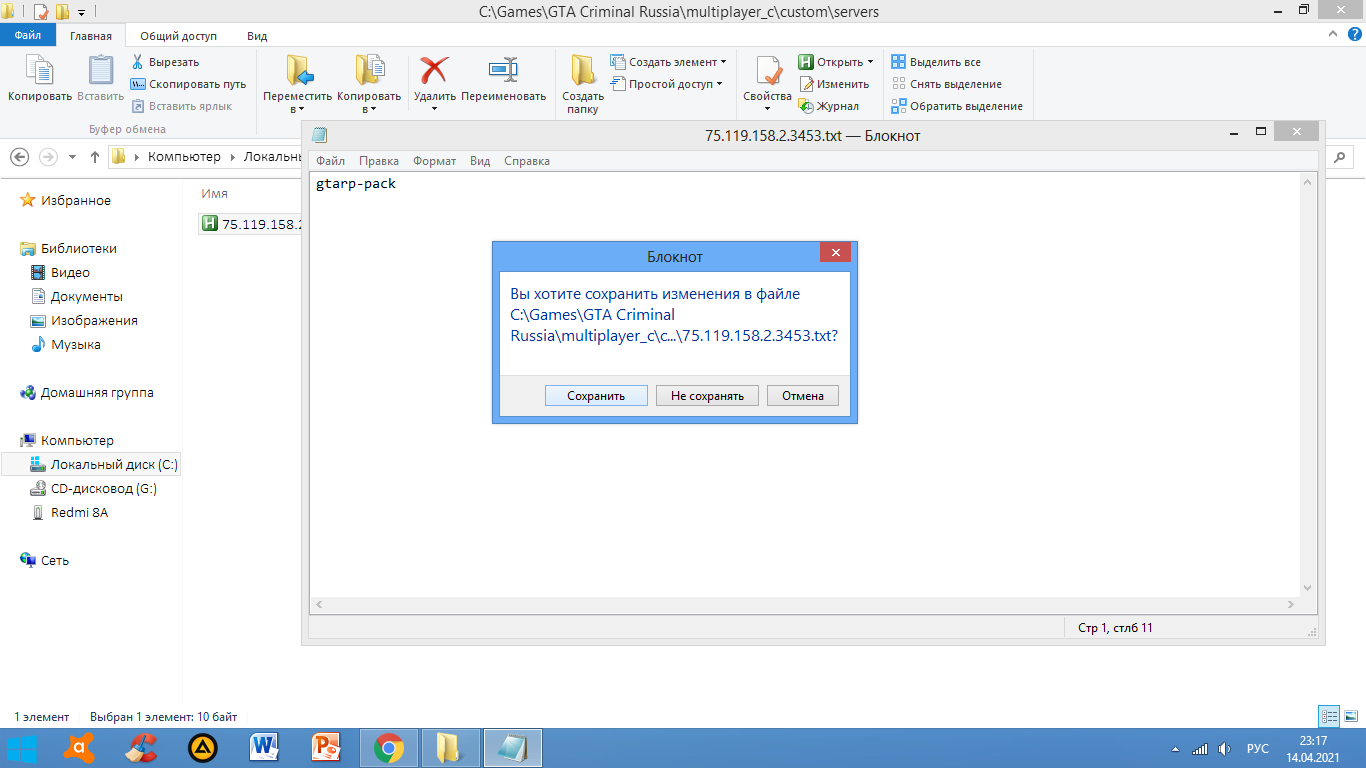1366x768 pixels.
Task: Select Сеть in navigation pane
Action: [x=45, y=561]
